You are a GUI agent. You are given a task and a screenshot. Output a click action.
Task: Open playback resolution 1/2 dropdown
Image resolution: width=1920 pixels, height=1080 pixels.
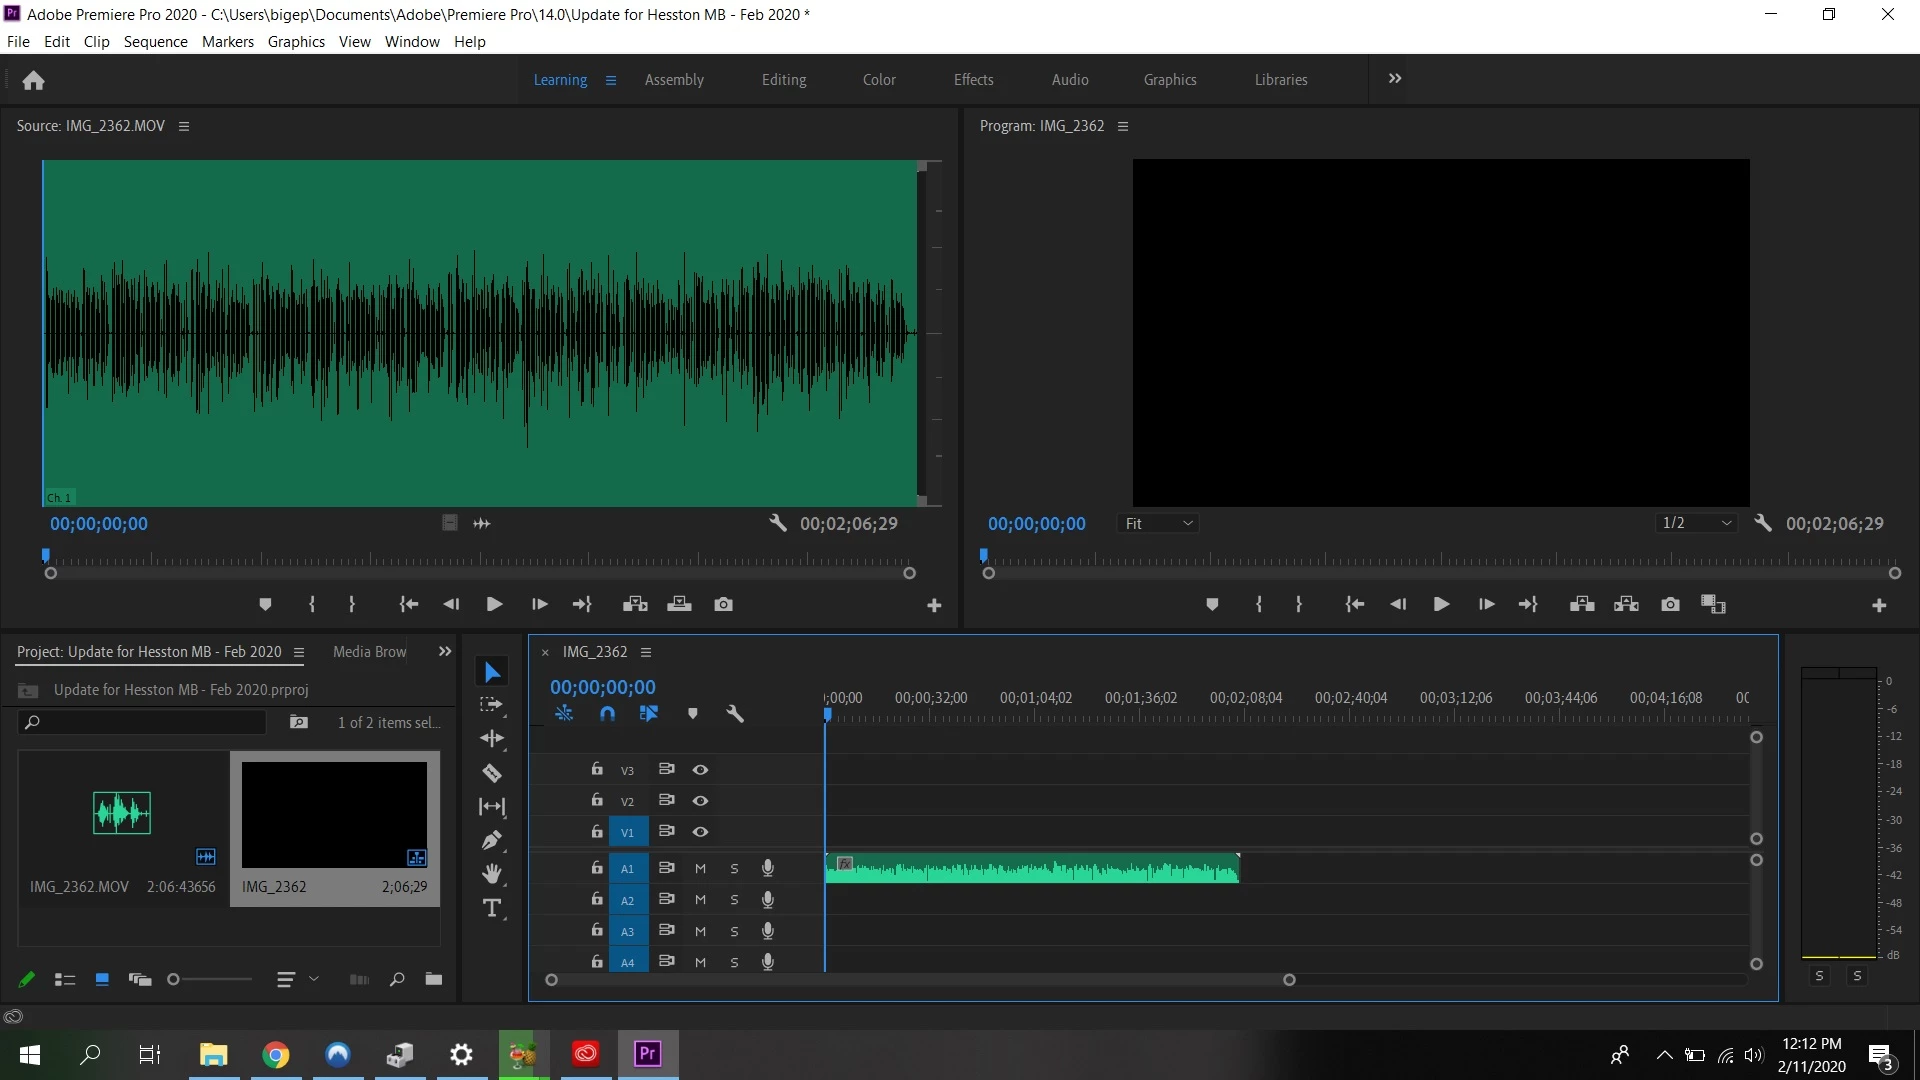[1696, 524]
